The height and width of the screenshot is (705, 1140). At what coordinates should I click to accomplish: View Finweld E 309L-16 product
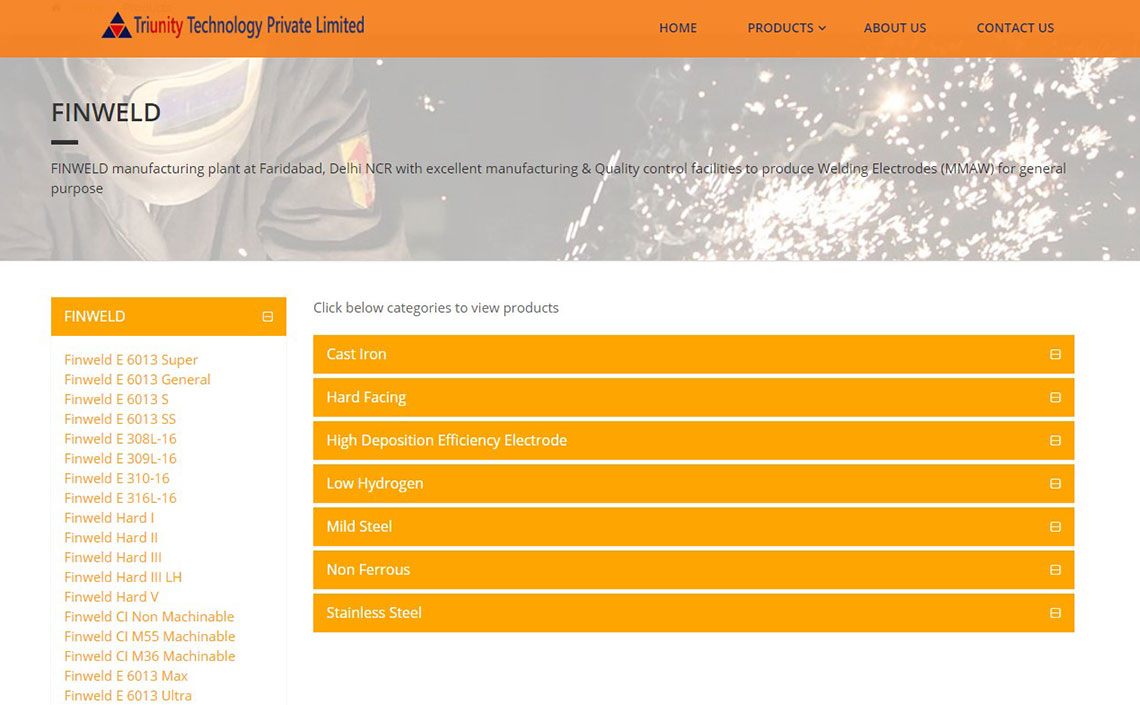(120, 459)
